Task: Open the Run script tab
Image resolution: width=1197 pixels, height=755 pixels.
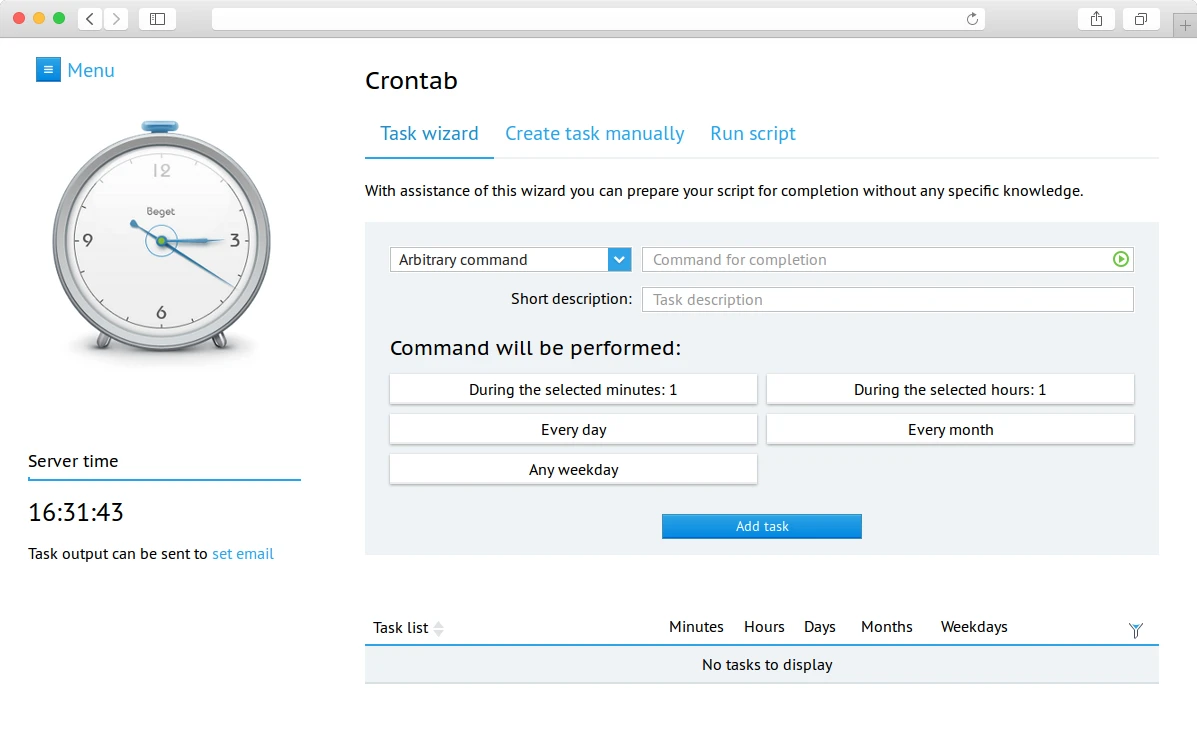Action: tap(752, 133)
